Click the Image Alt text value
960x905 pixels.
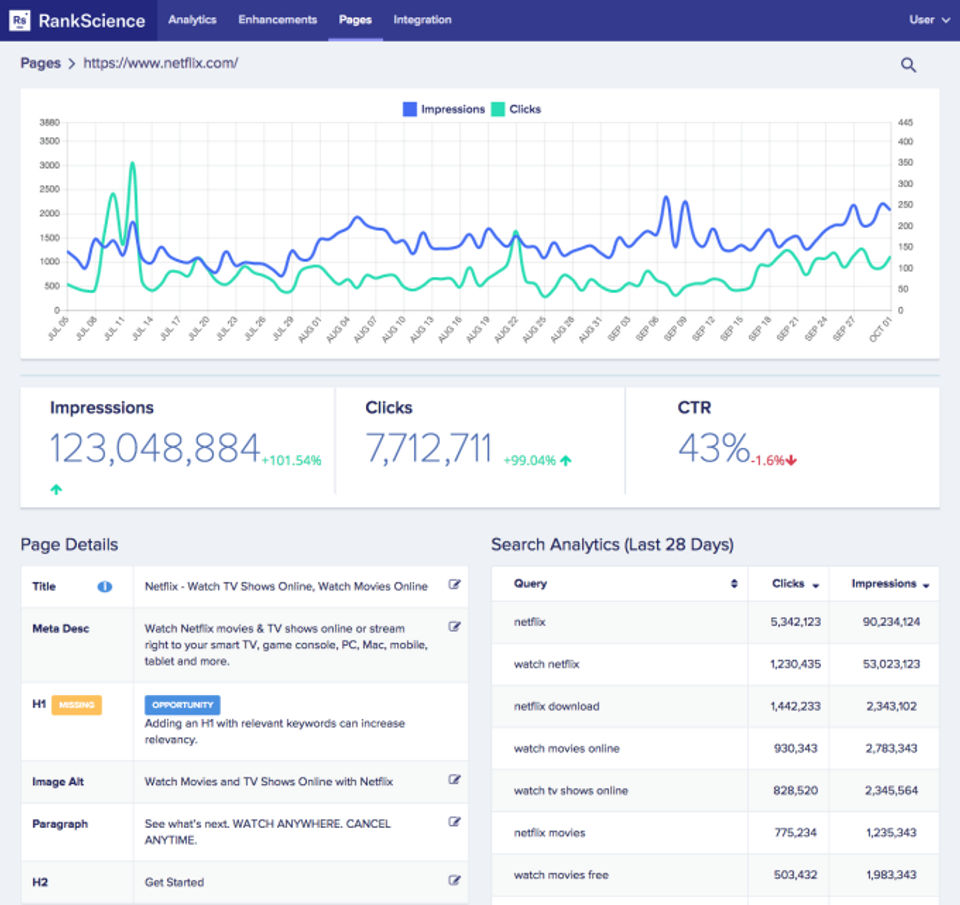[269, 782]
